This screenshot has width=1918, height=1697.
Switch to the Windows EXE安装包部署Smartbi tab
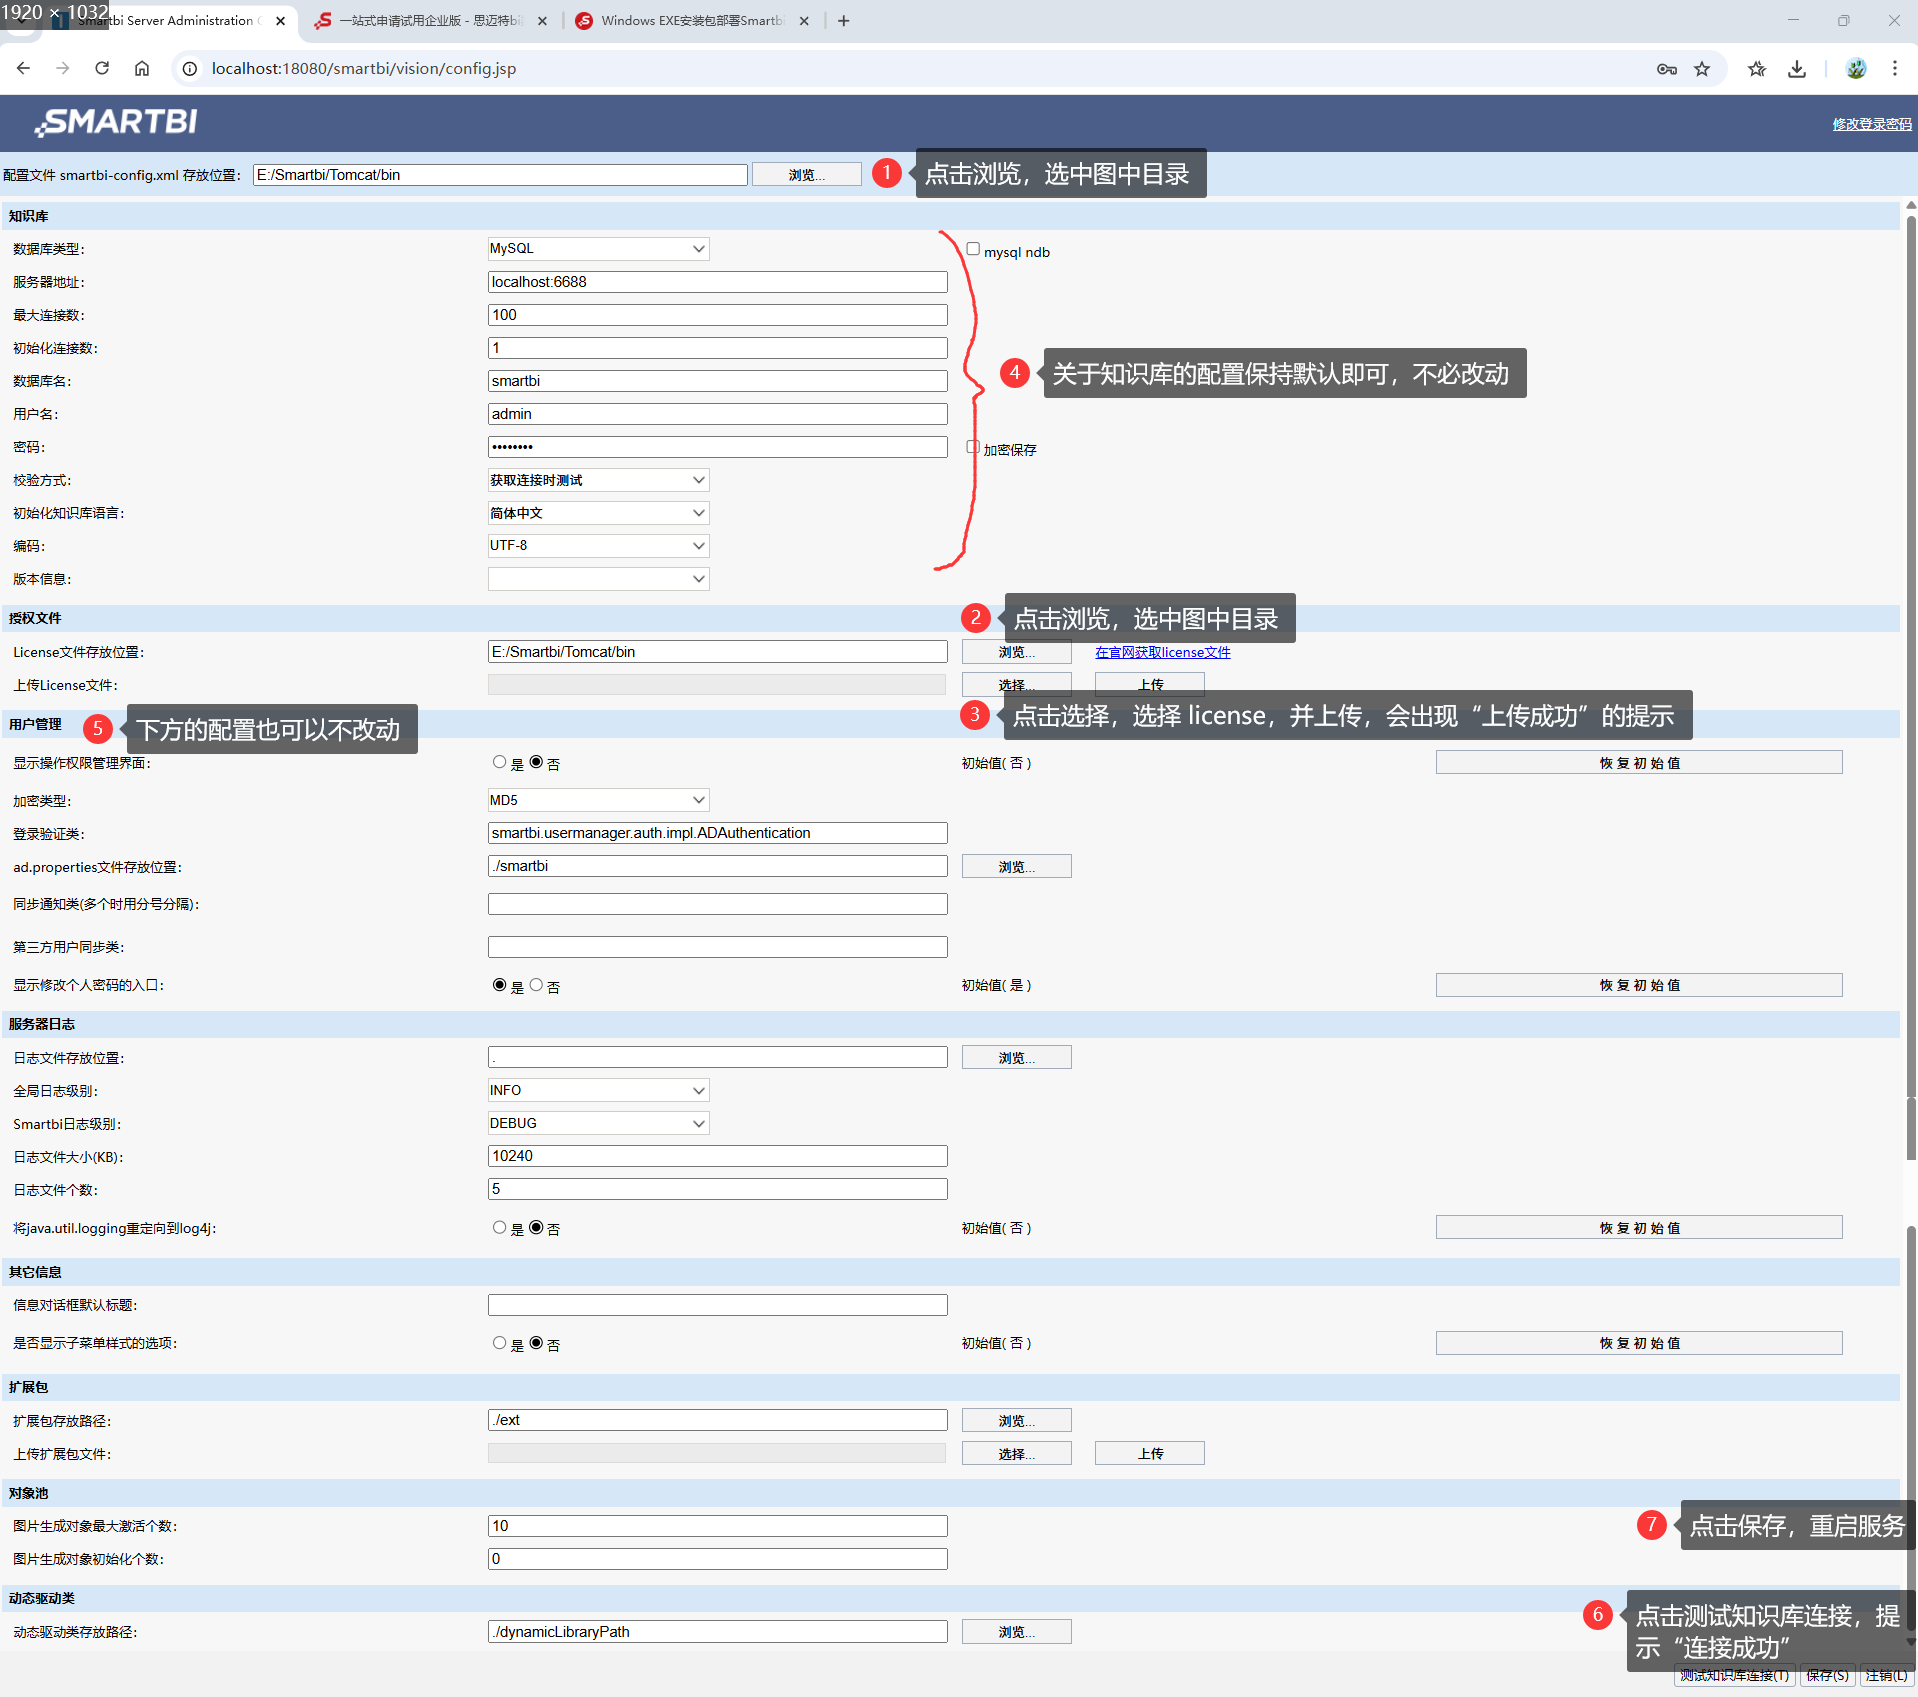pyautogui.click(x=692, y=20)
